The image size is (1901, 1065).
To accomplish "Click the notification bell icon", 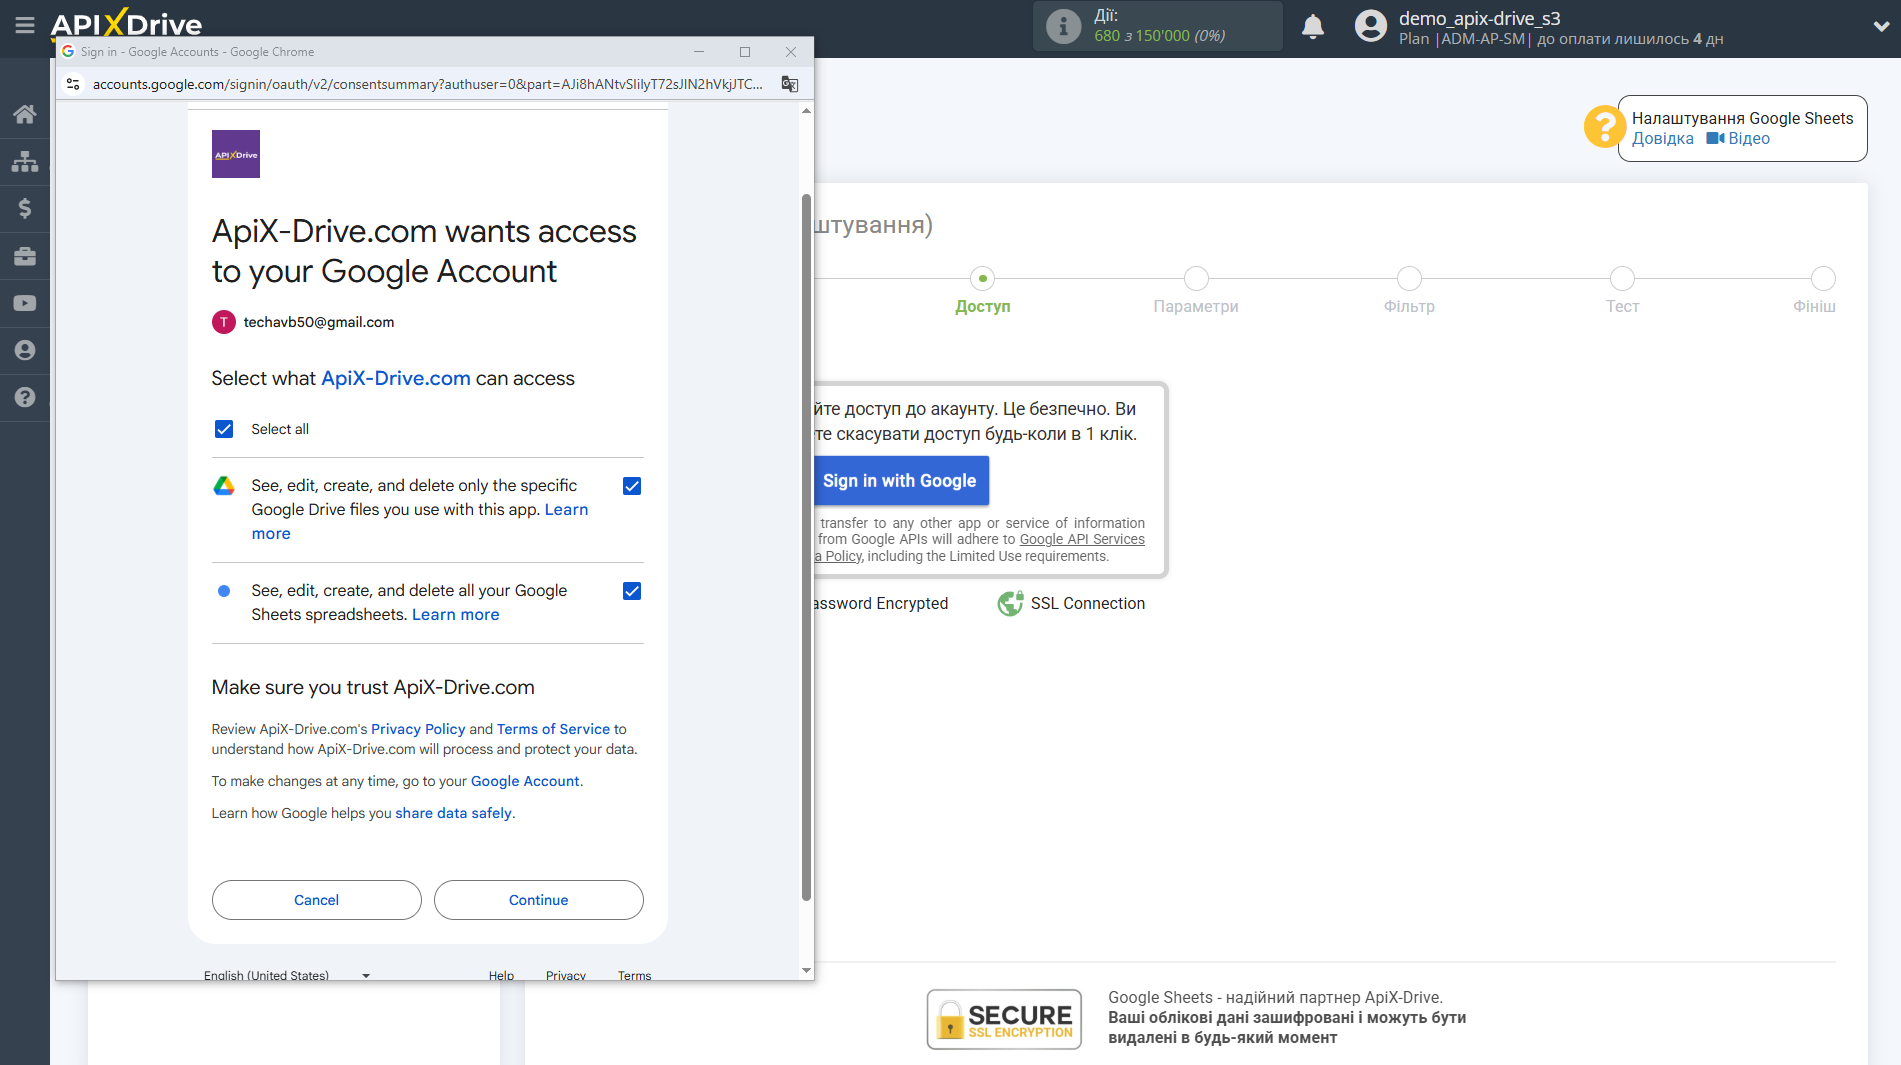I will pos(1313,27).
